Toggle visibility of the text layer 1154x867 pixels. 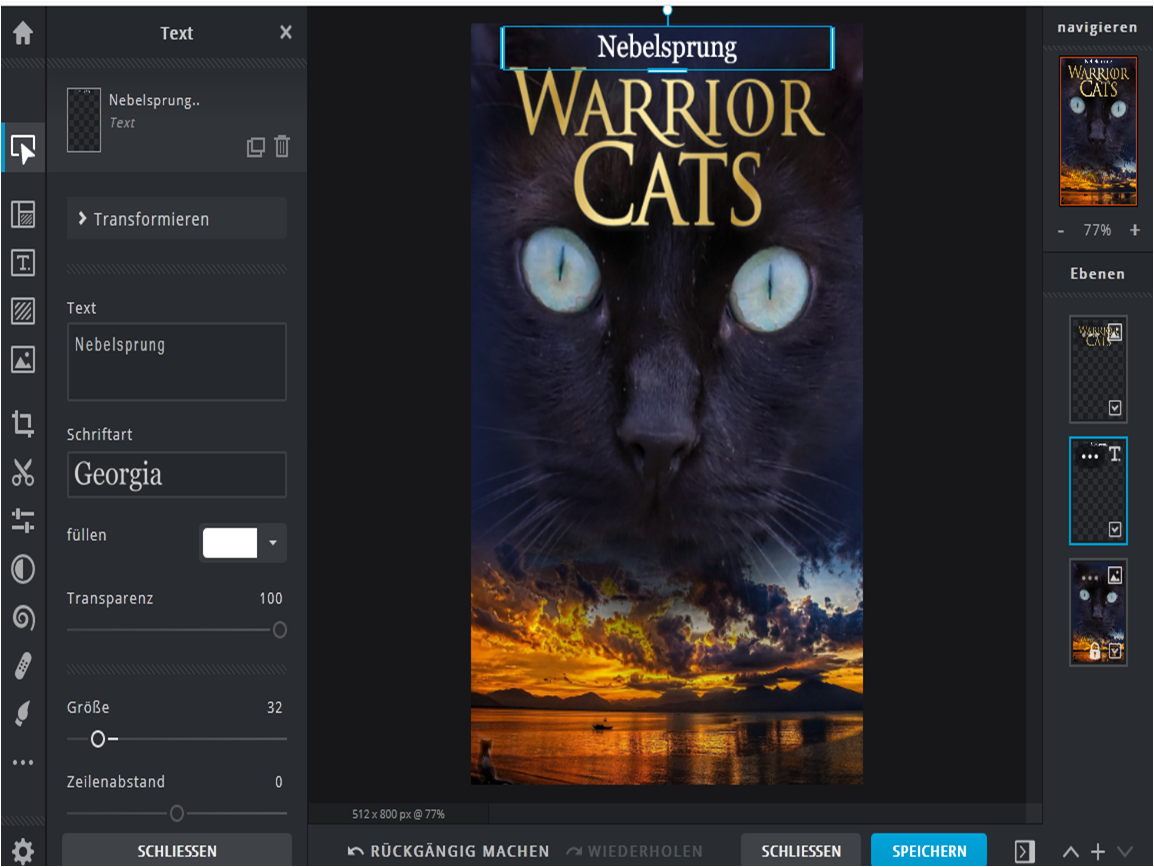click(1115, 529)
